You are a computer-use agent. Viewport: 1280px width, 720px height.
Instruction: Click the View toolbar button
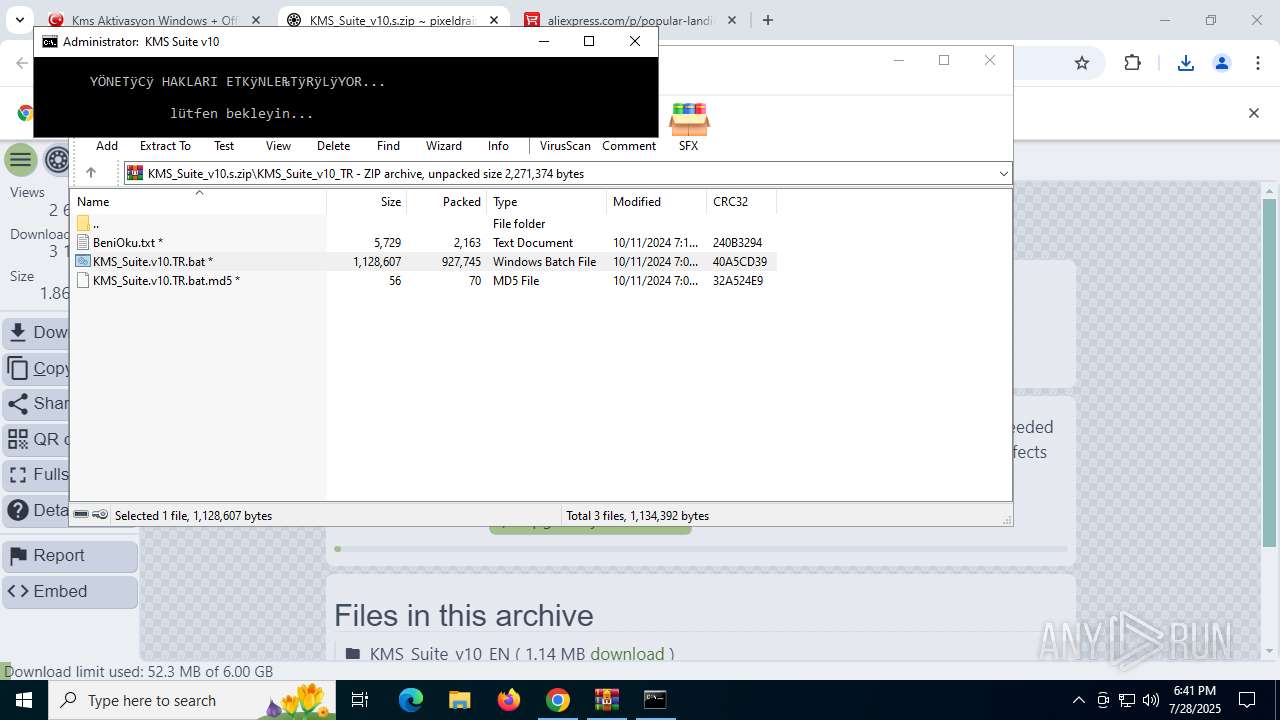pos(278,146)
